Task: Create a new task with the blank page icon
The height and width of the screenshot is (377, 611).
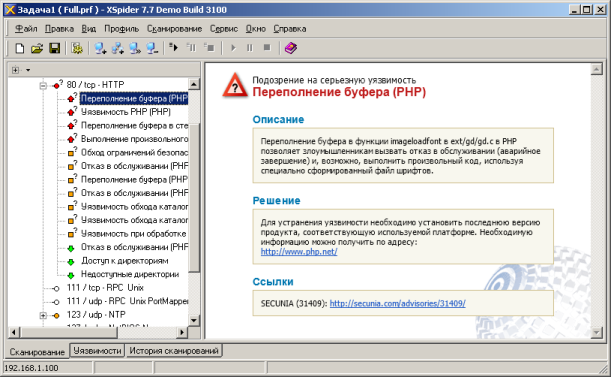Action: click(19, 48)
